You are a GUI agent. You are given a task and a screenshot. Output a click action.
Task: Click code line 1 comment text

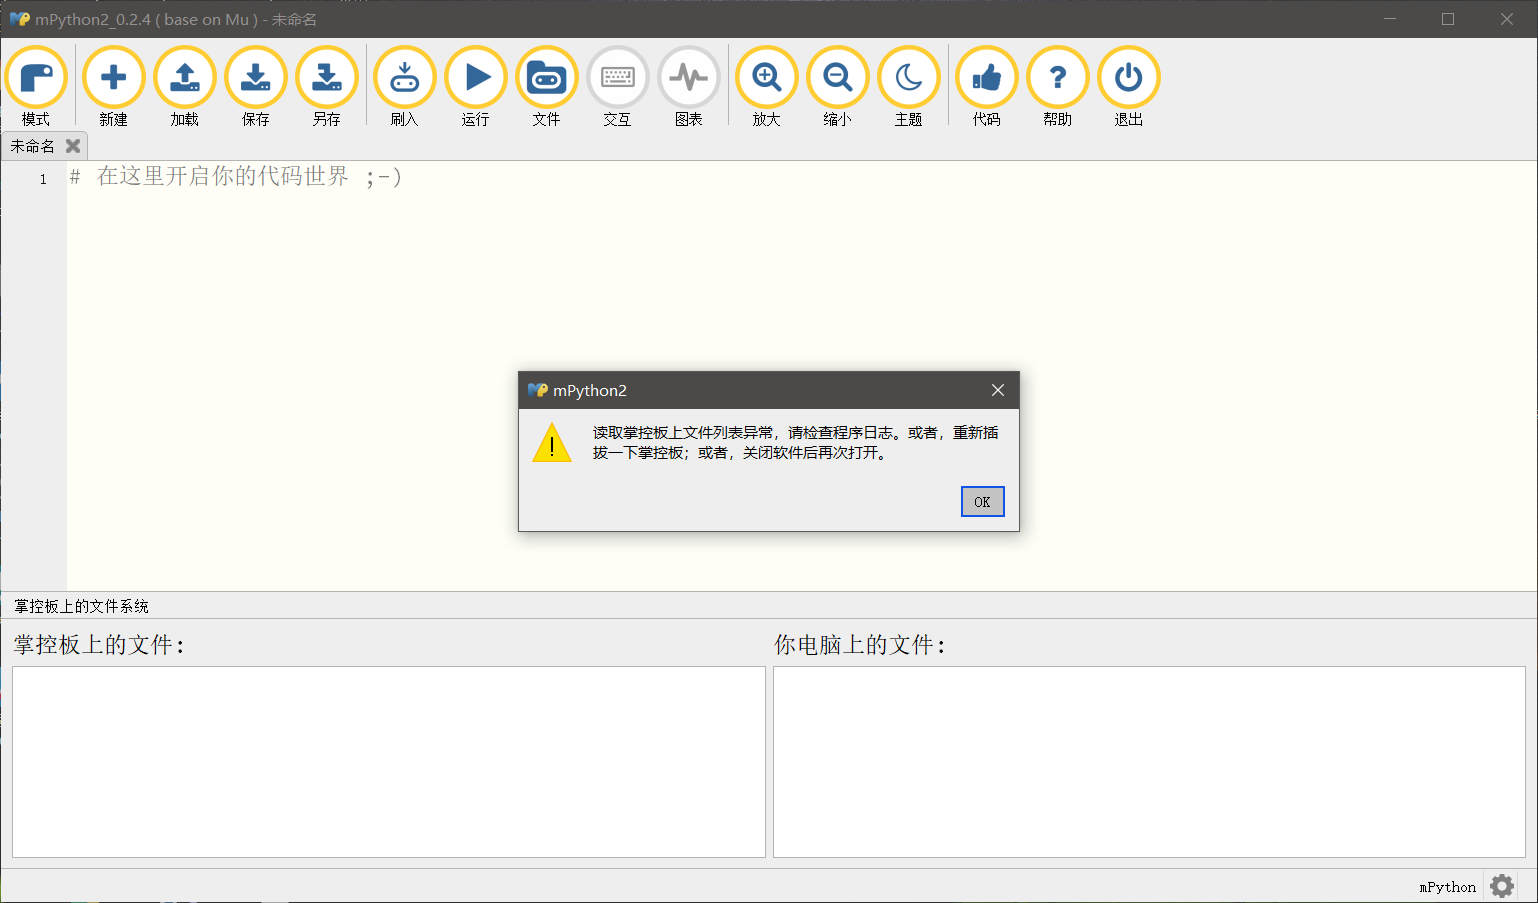point(235,177)
